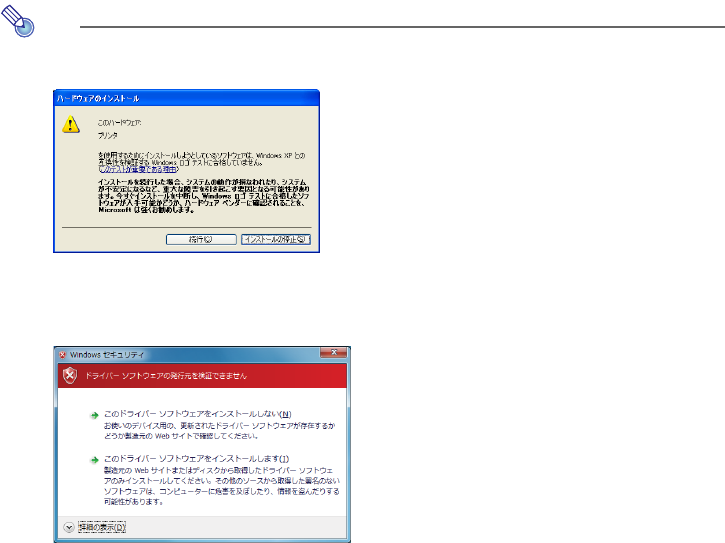
Task: Click the yellow warning triangle icon
Action: click(71, 124)
